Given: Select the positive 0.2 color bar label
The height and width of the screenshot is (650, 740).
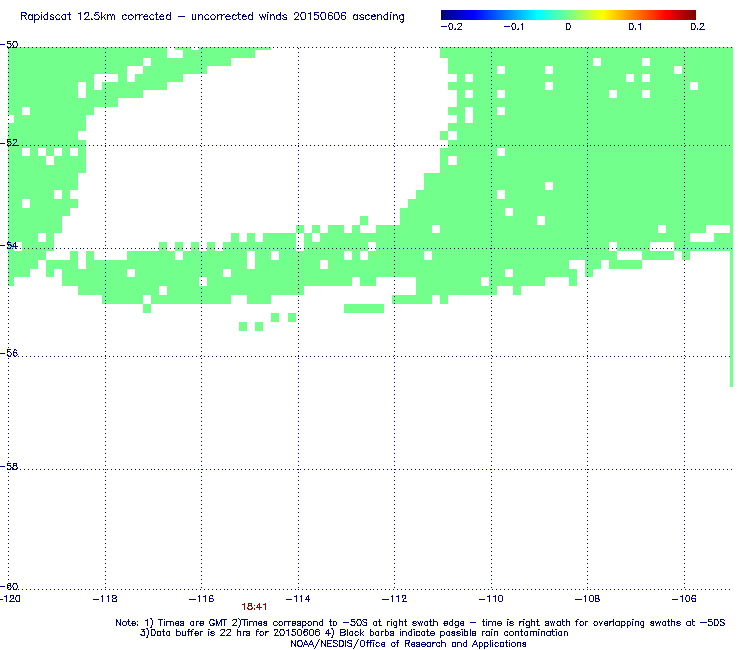Looking at the screenshot, I should tap(698, 27).
